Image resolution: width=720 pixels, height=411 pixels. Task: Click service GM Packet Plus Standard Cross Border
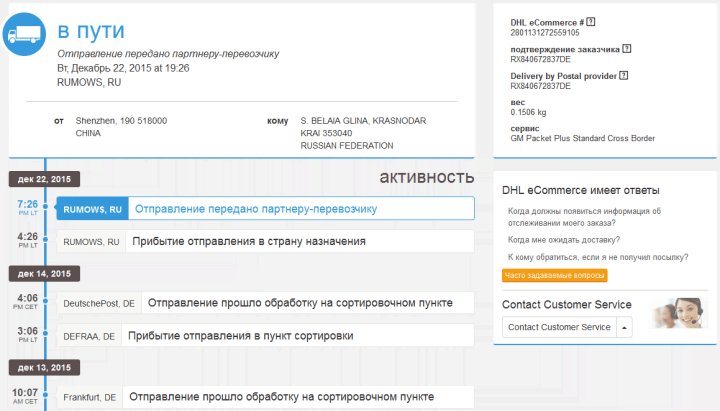(583, 138)
